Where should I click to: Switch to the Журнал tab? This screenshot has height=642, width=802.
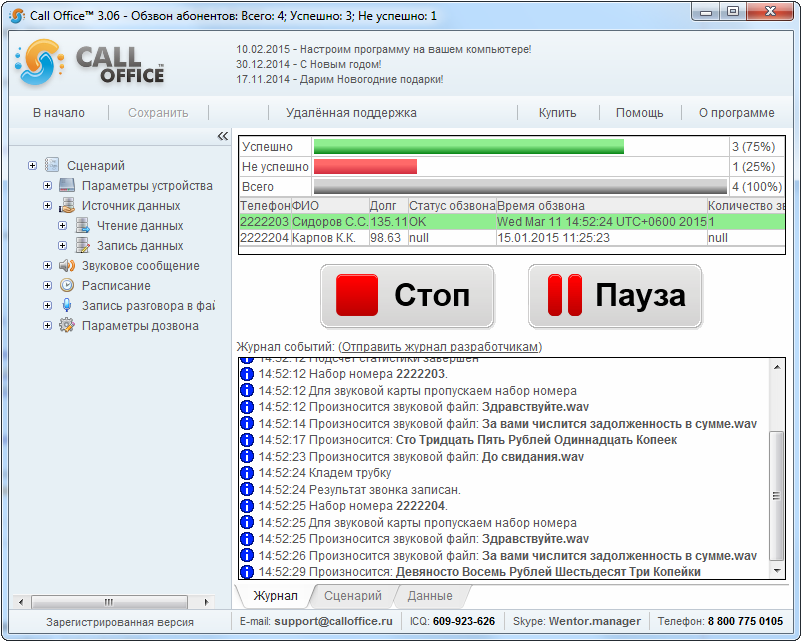[275, 595]
